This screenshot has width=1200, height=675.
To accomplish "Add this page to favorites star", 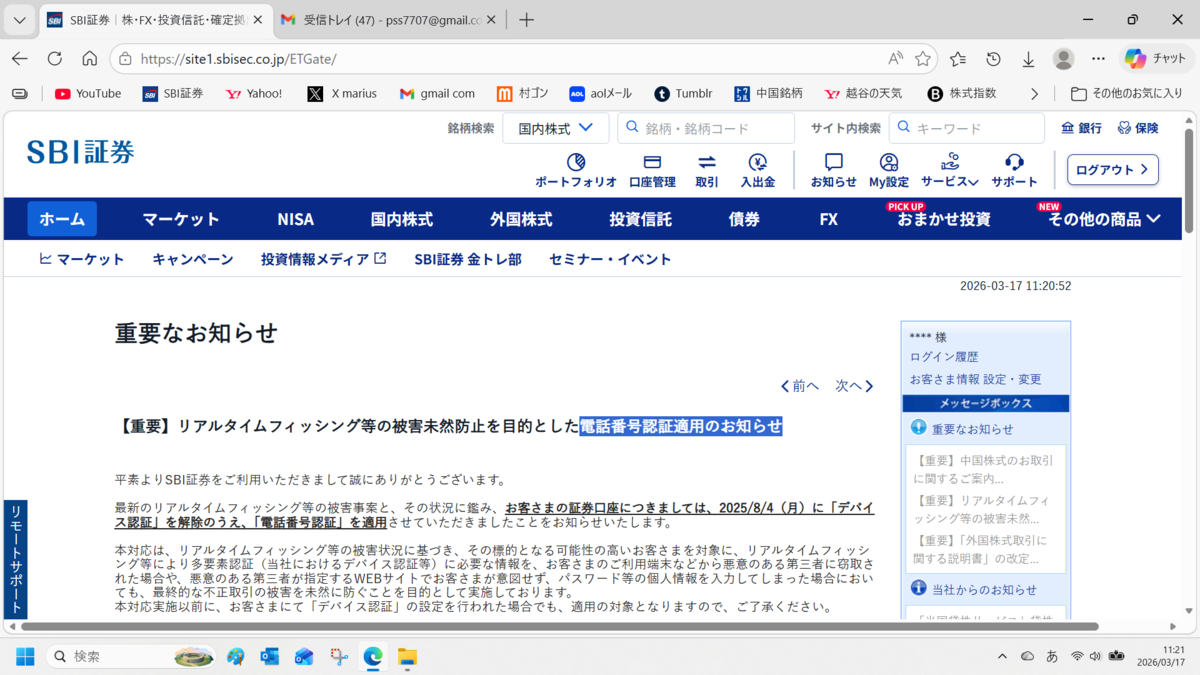I will [923, 59].
